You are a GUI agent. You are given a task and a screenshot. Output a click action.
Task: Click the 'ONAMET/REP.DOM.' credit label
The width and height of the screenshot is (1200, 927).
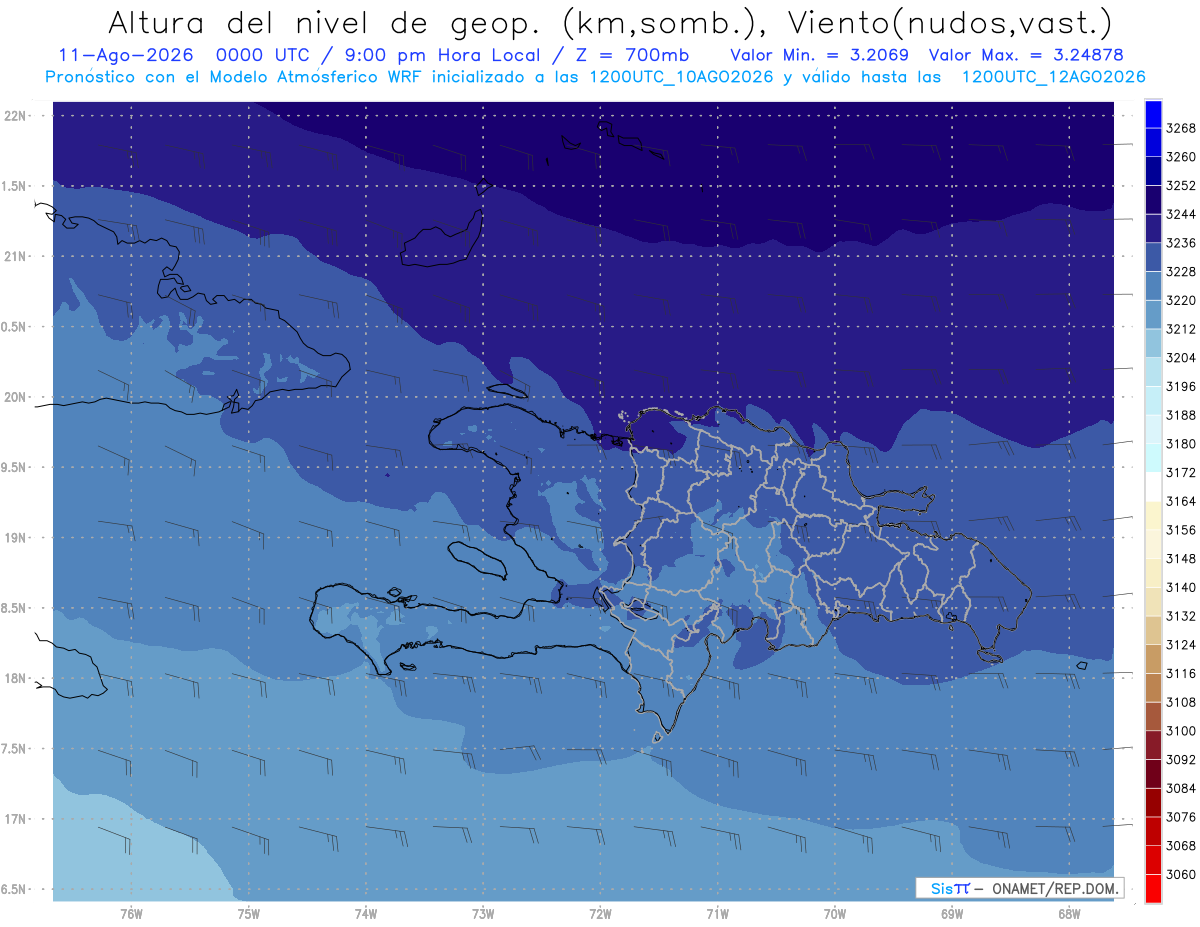pos(1055,888)
